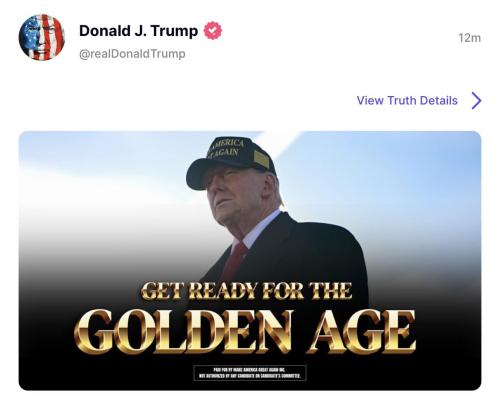Click the GET READY FOR THE caption
500x408 pixels.
(246, 291)
